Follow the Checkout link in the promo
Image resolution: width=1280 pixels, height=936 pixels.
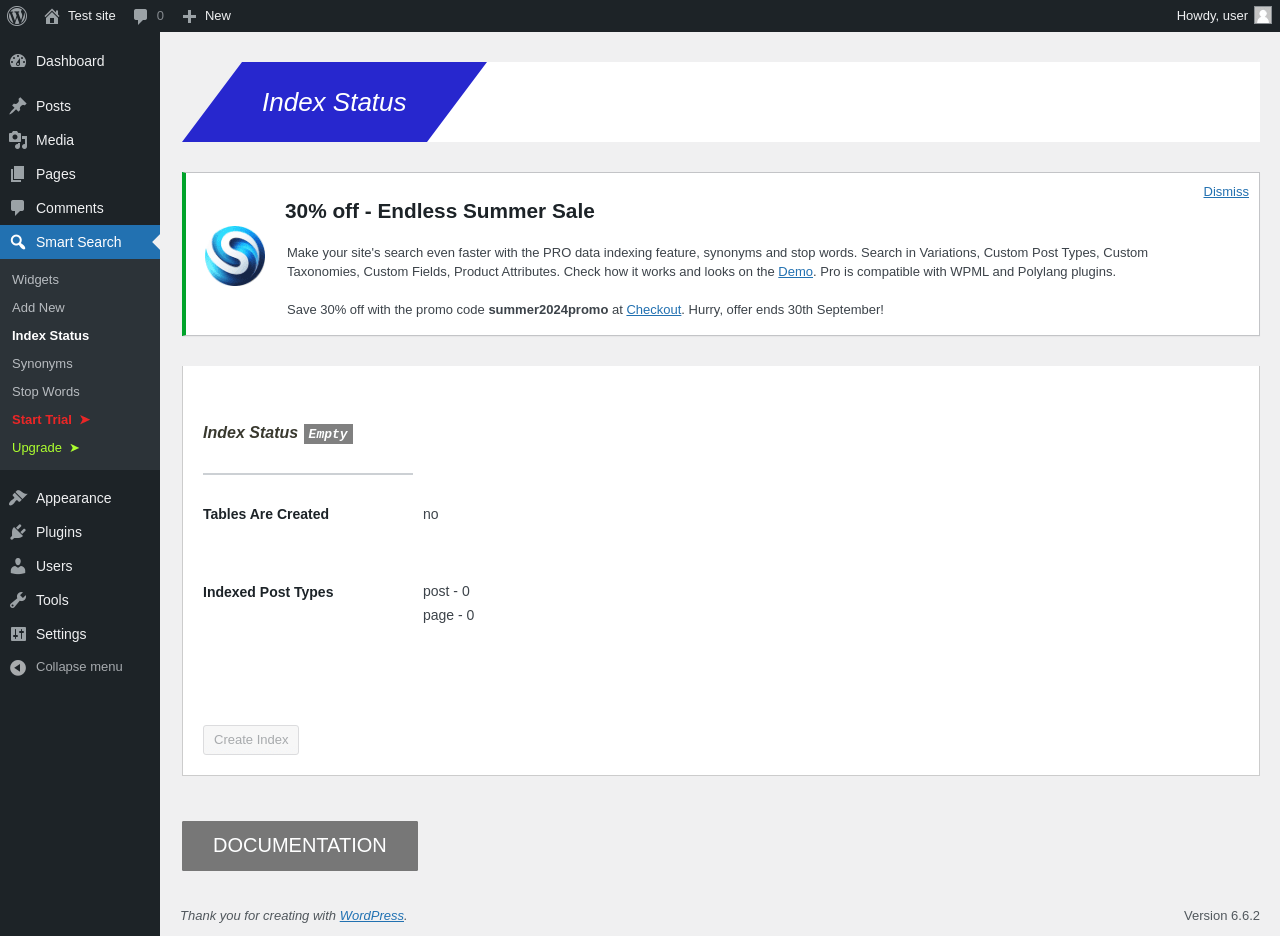(654, 310)
